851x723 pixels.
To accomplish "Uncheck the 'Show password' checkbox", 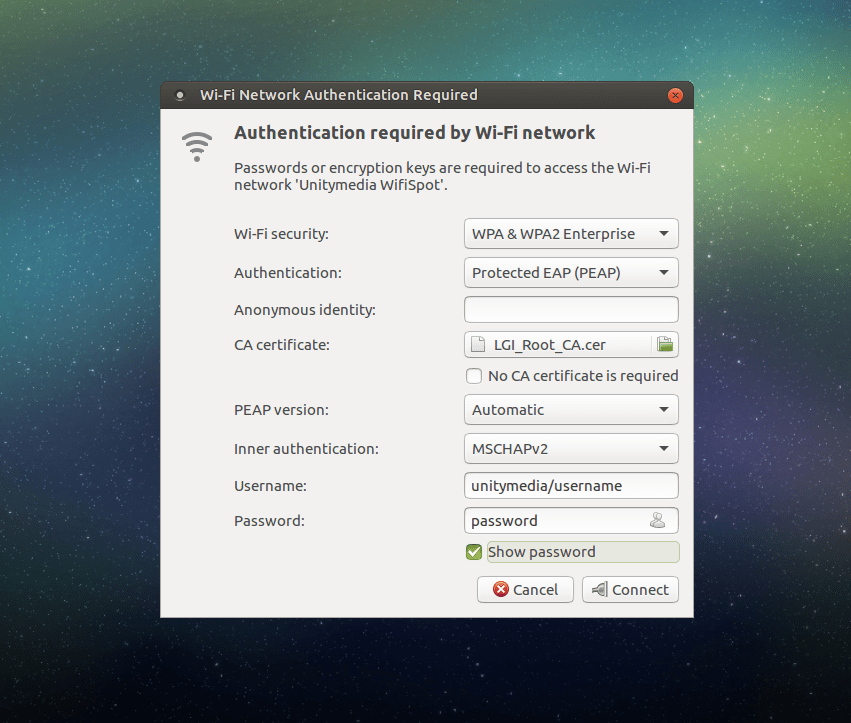I will pos(473,551).
